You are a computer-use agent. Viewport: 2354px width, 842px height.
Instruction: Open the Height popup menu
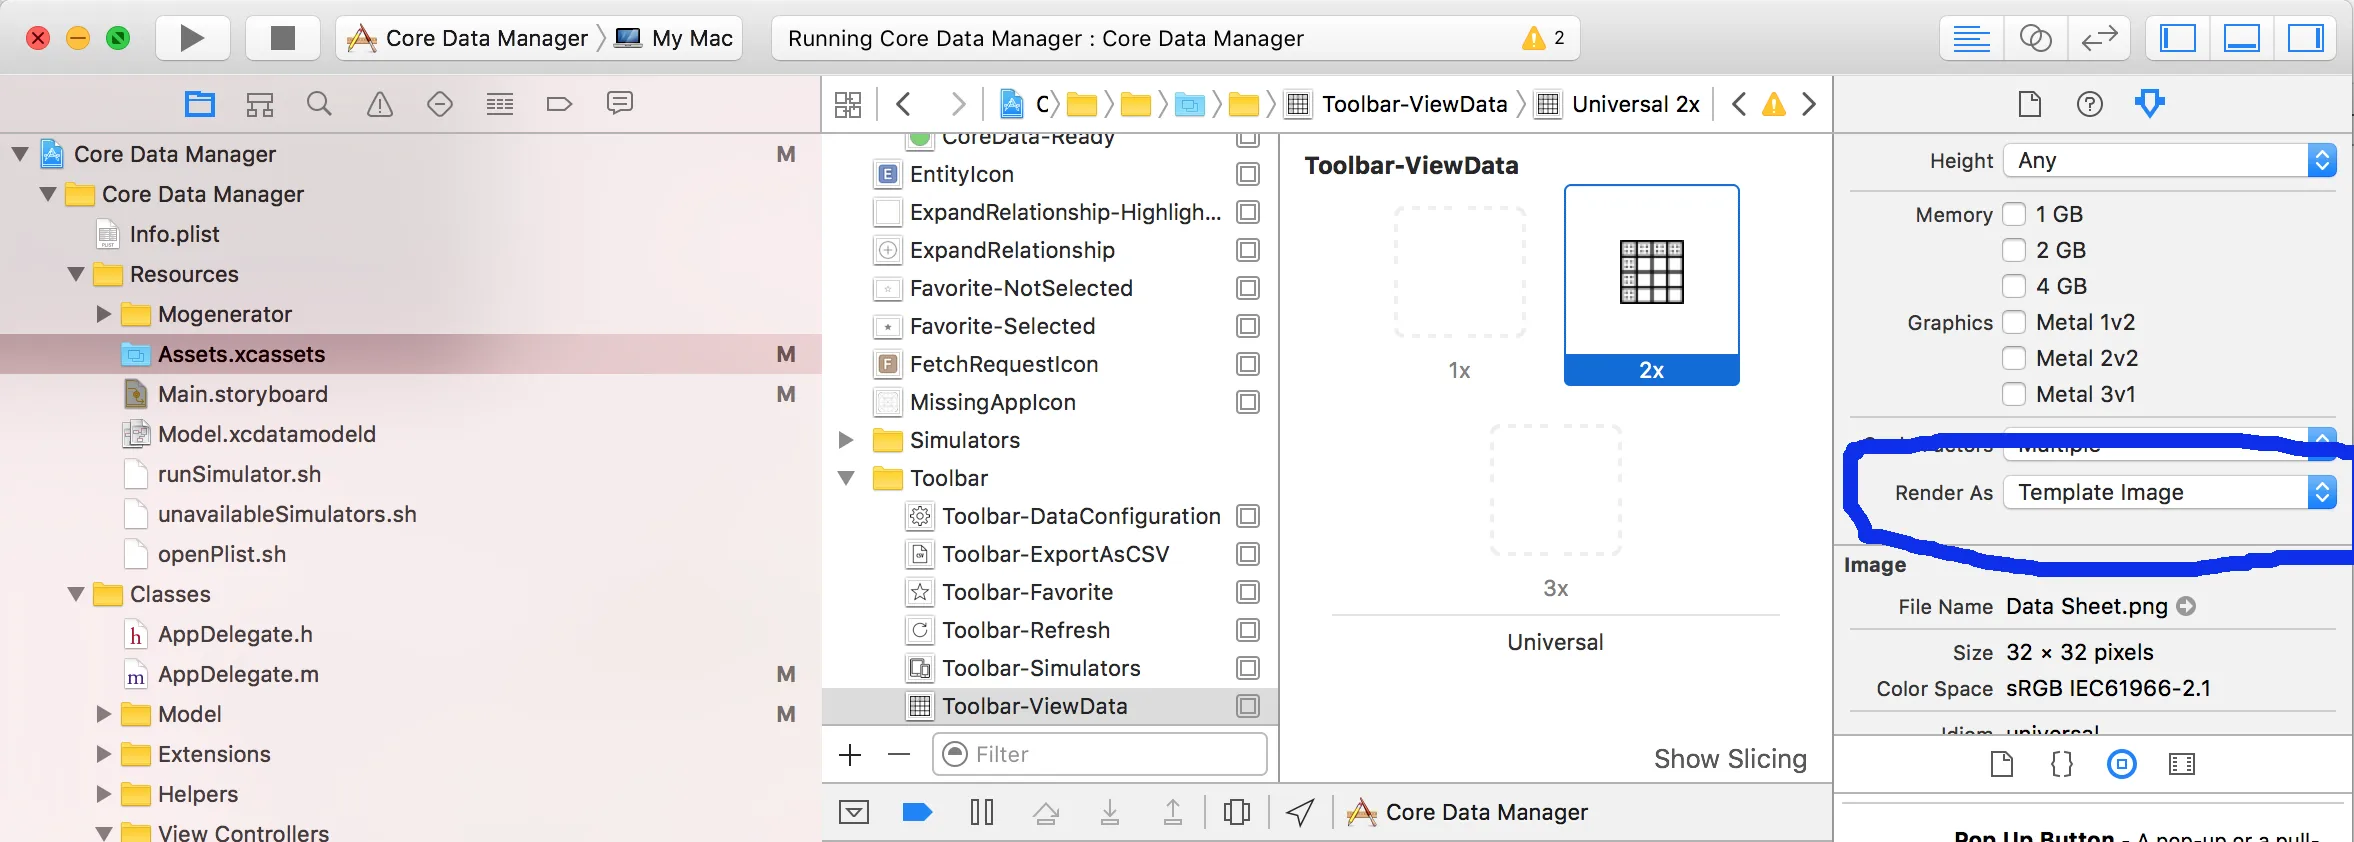[2169, 161]
